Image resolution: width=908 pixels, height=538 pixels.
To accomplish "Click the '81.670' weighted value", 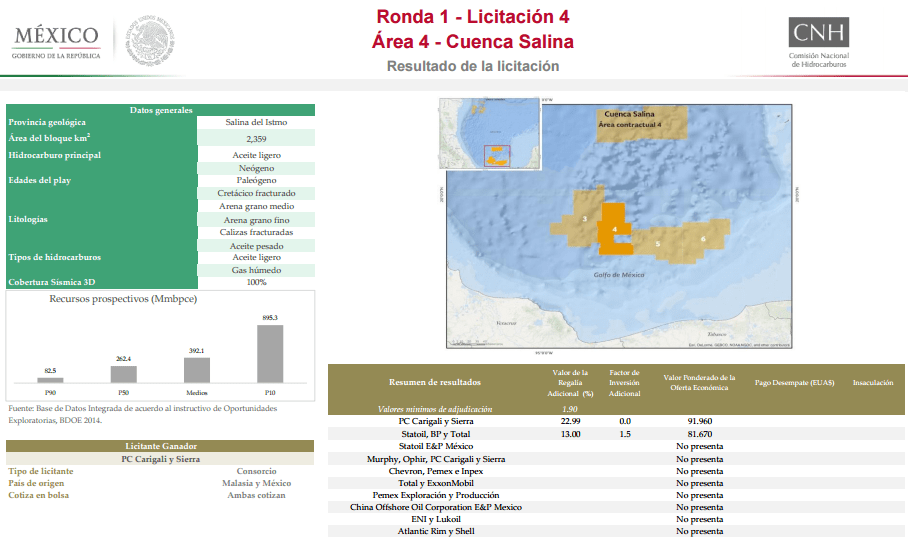I will click(x=700, y=434).
